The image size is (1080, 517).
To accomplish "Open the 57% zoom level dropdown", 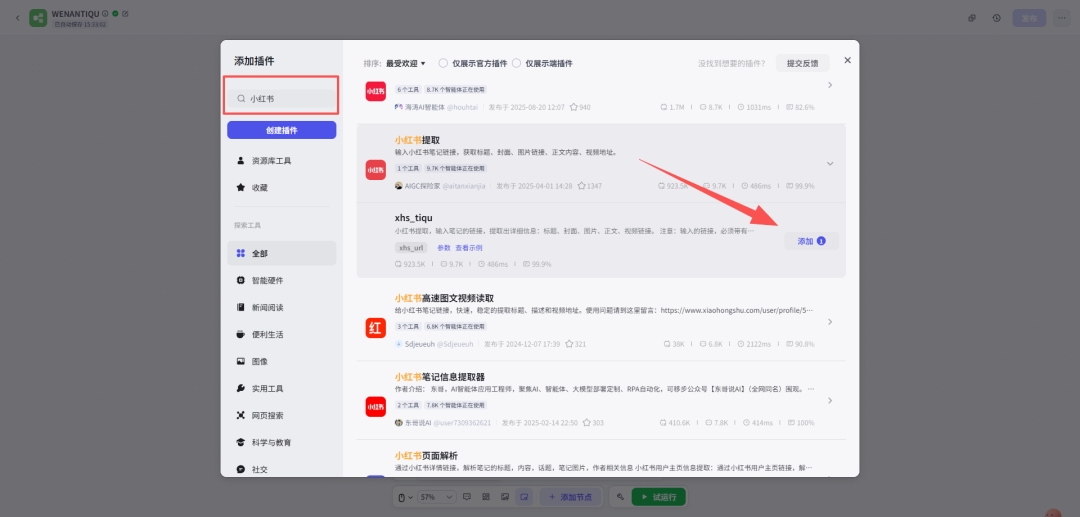I will click(437, 496).
